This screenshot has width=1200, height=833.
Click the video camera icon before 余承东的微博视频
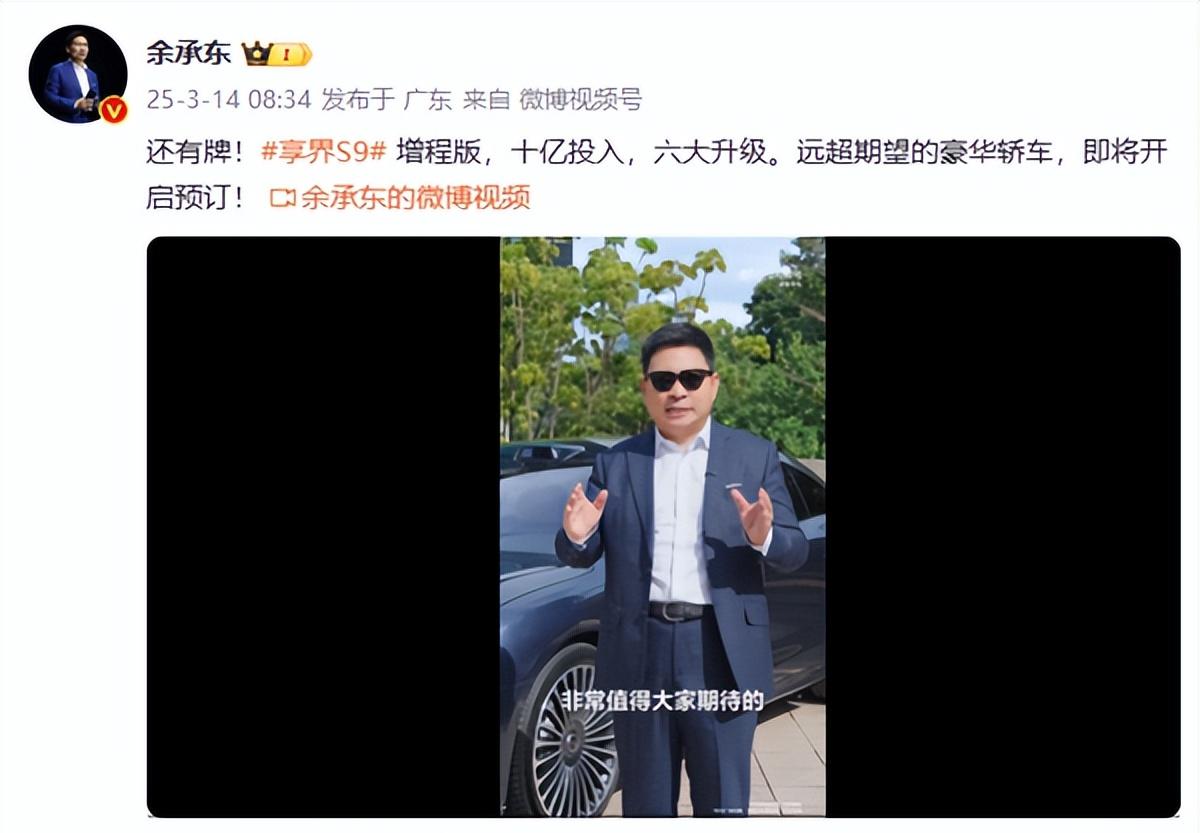tap(283, 198)
